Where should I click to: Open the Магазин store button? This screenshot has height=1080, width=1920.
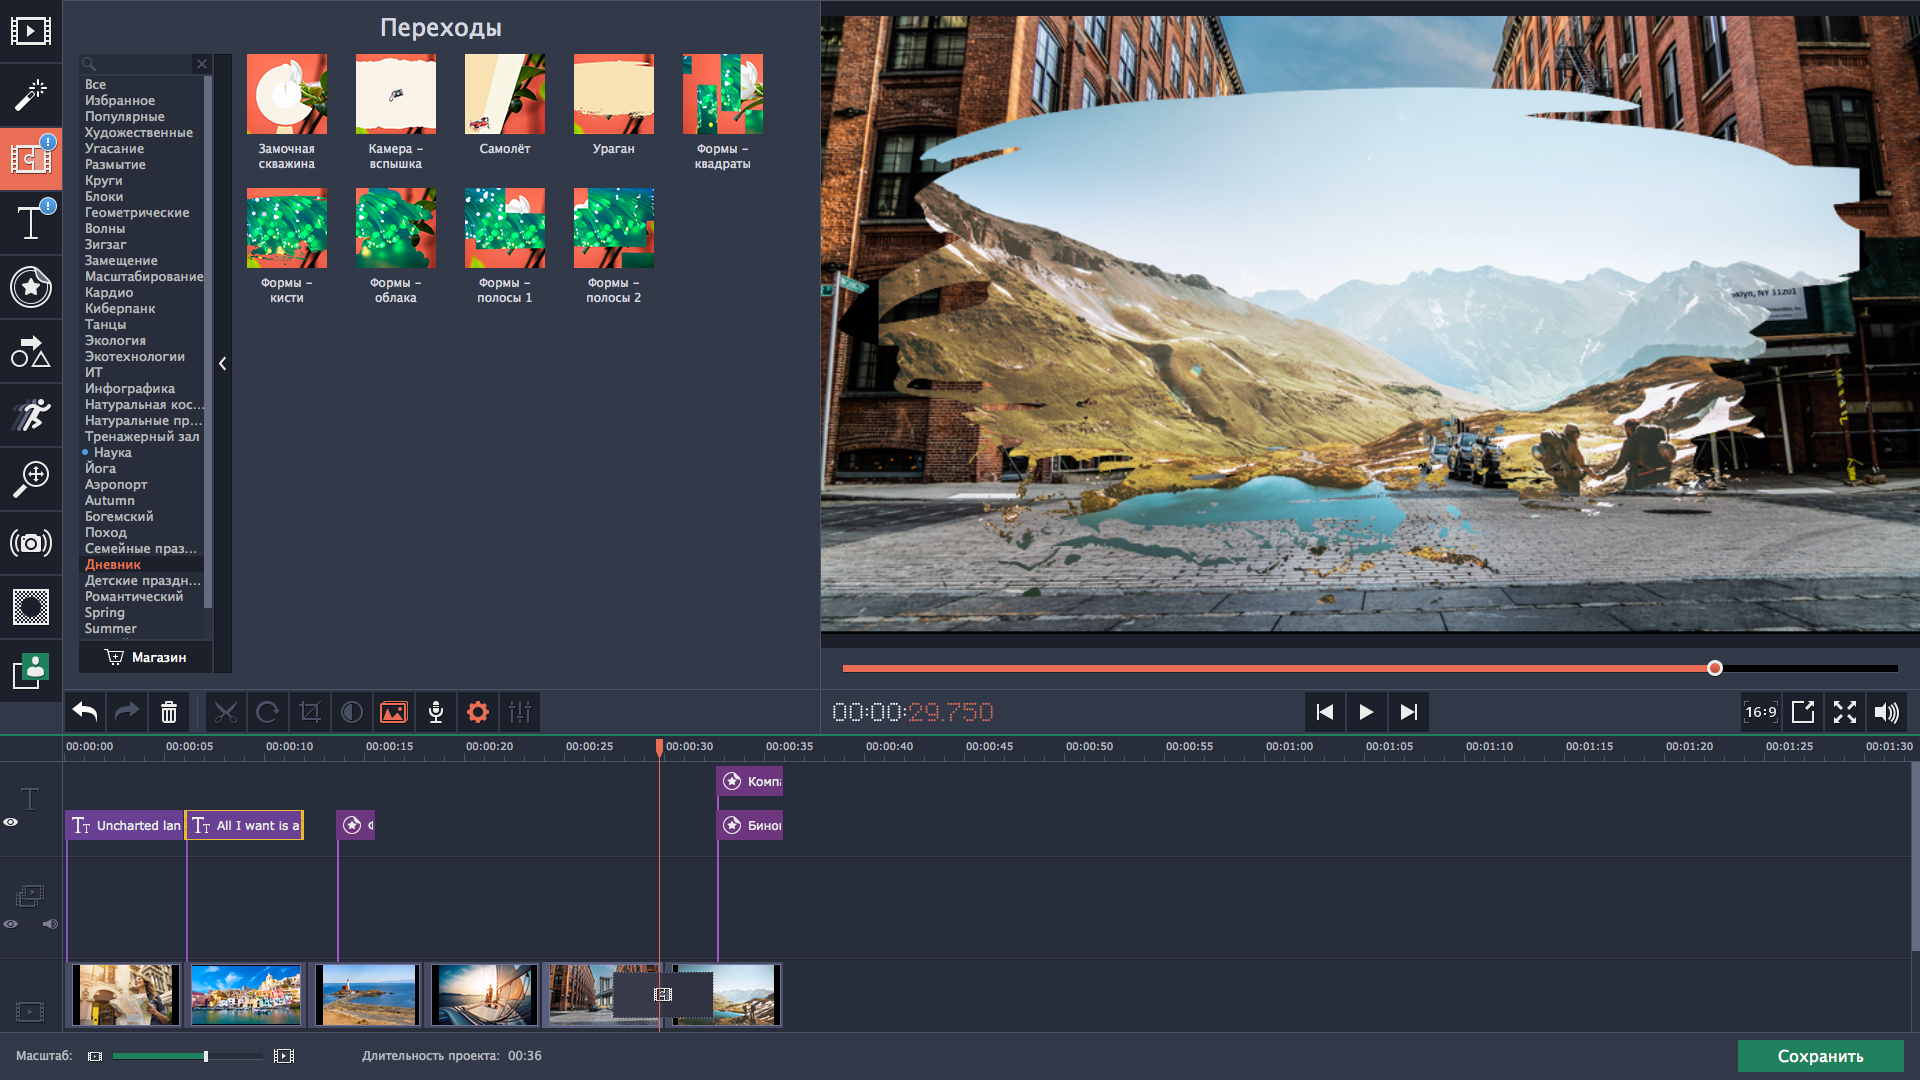(x=146, y=657)
